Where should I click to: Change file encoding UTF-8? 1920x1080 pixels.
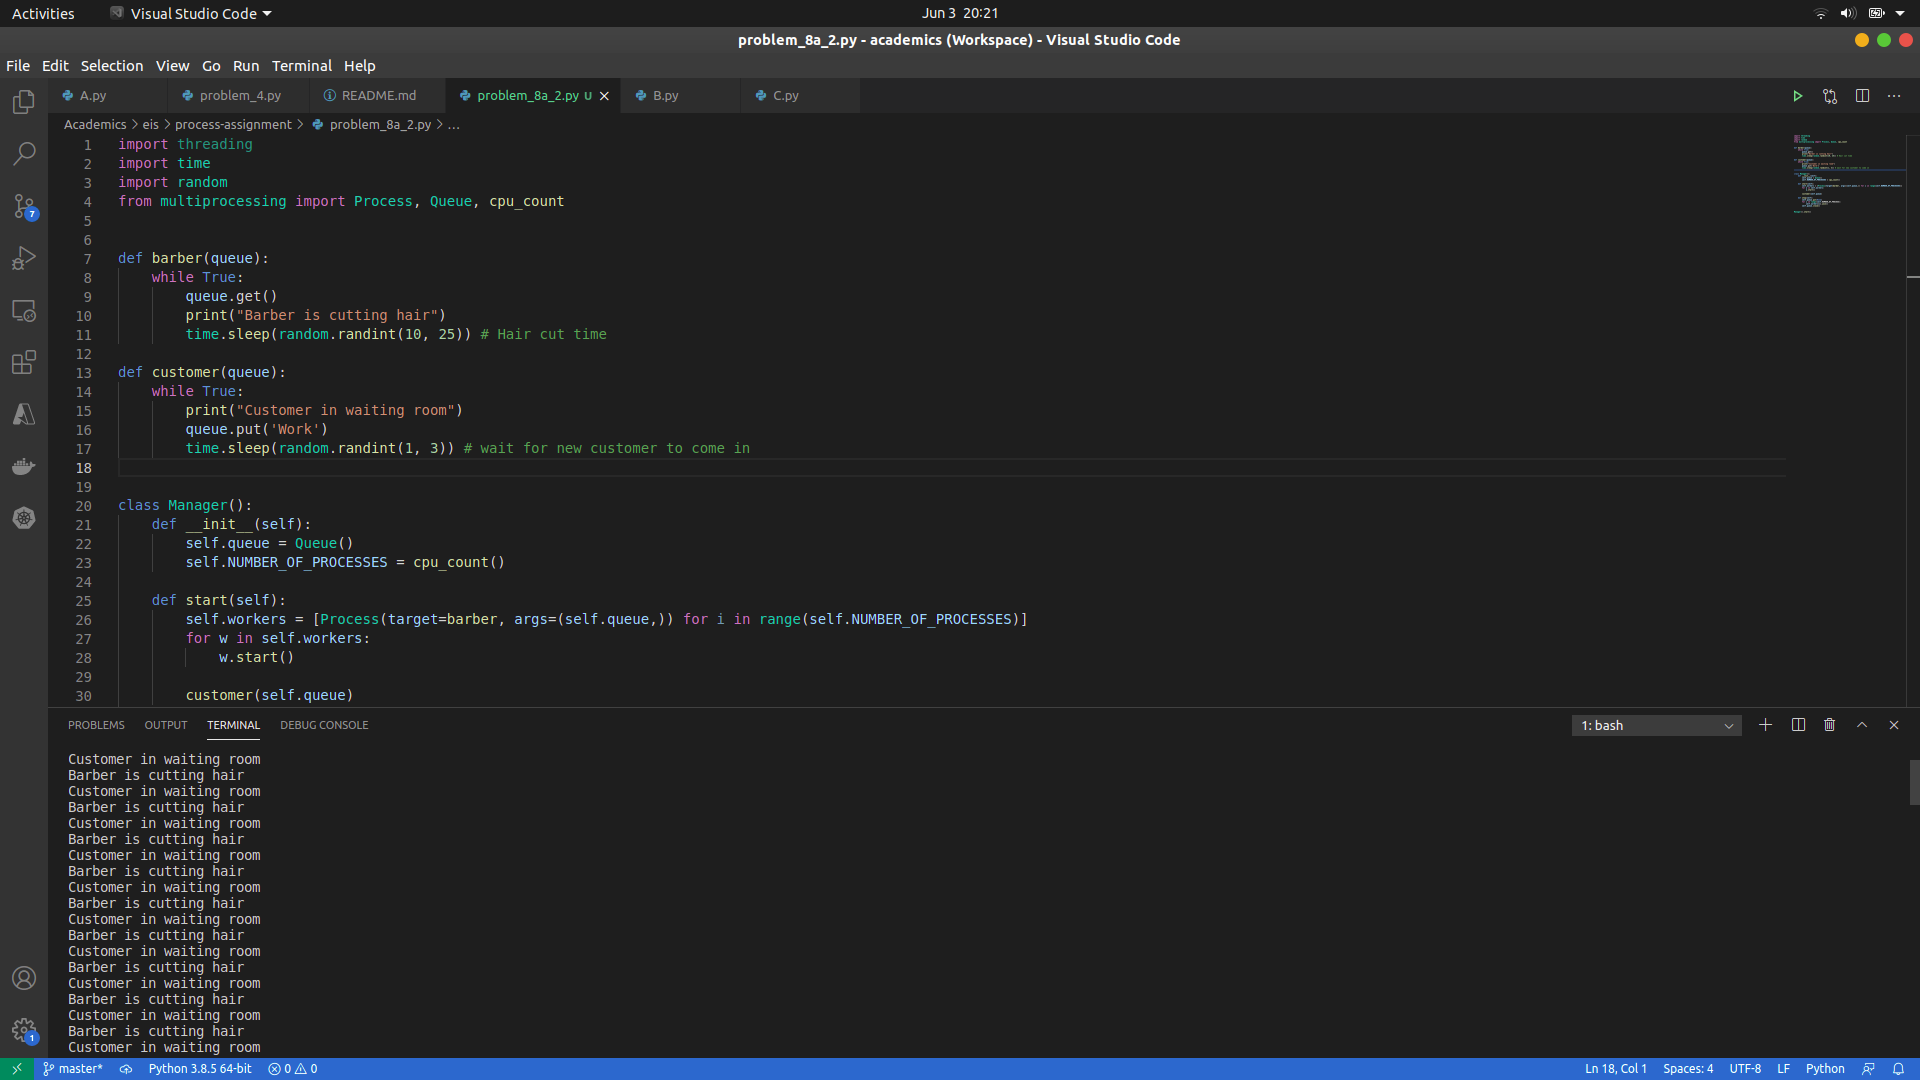[1745, 1069]
